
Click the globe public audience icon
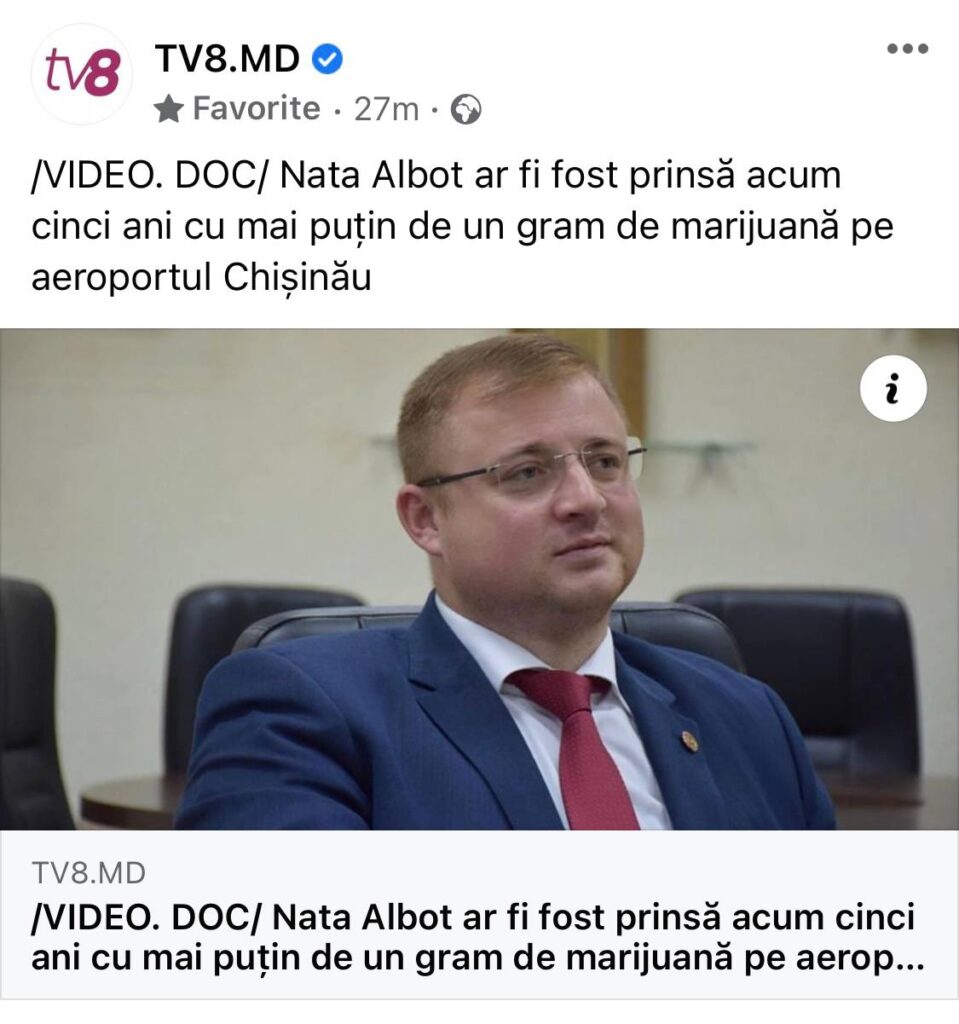pyautogui.click(x=466, y=110)
